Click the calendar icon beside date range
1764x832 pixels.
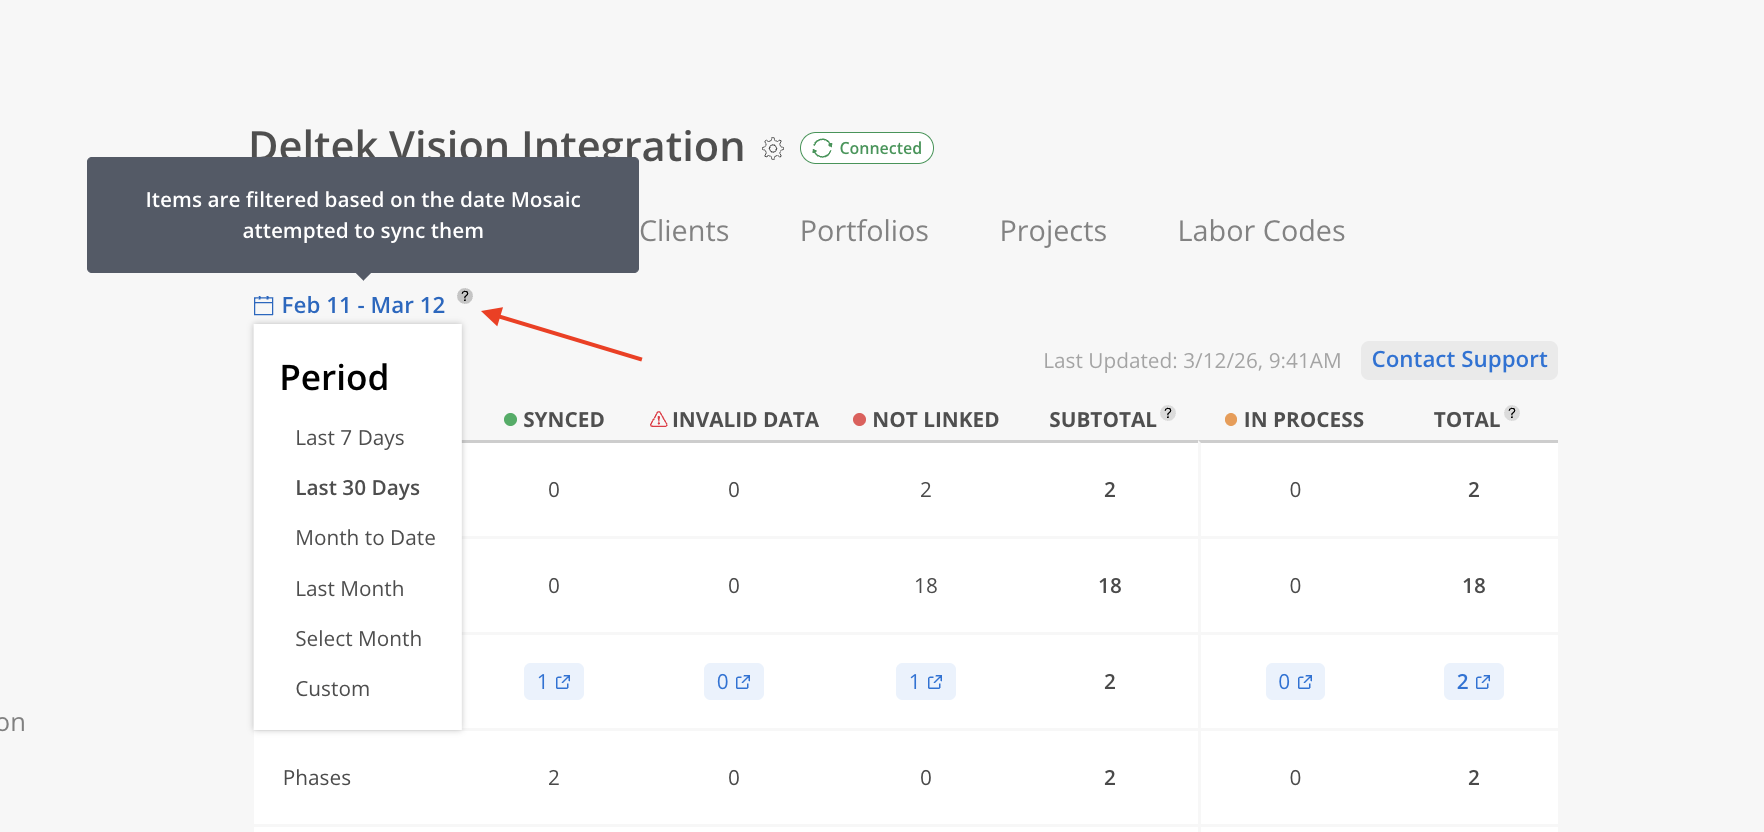263,306
